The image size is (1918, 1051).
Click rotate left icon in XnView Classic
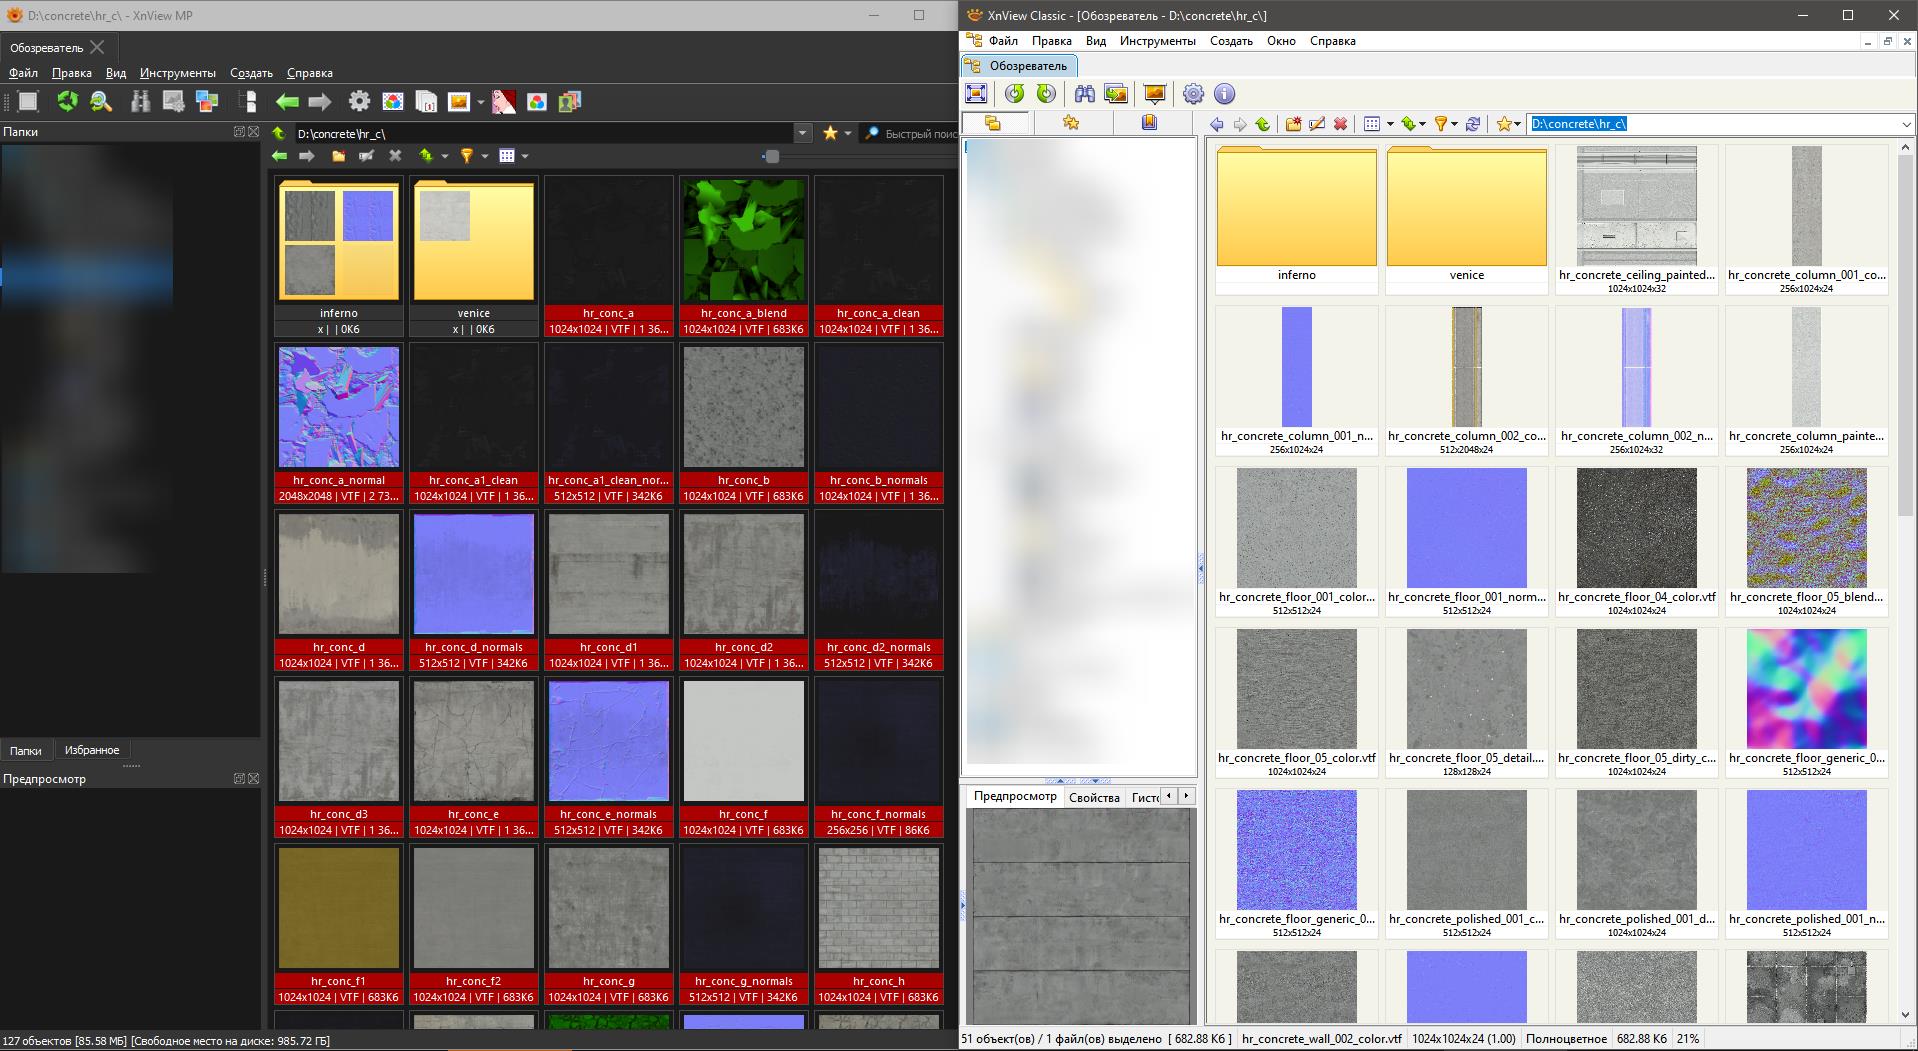[x=1014, y=94]
